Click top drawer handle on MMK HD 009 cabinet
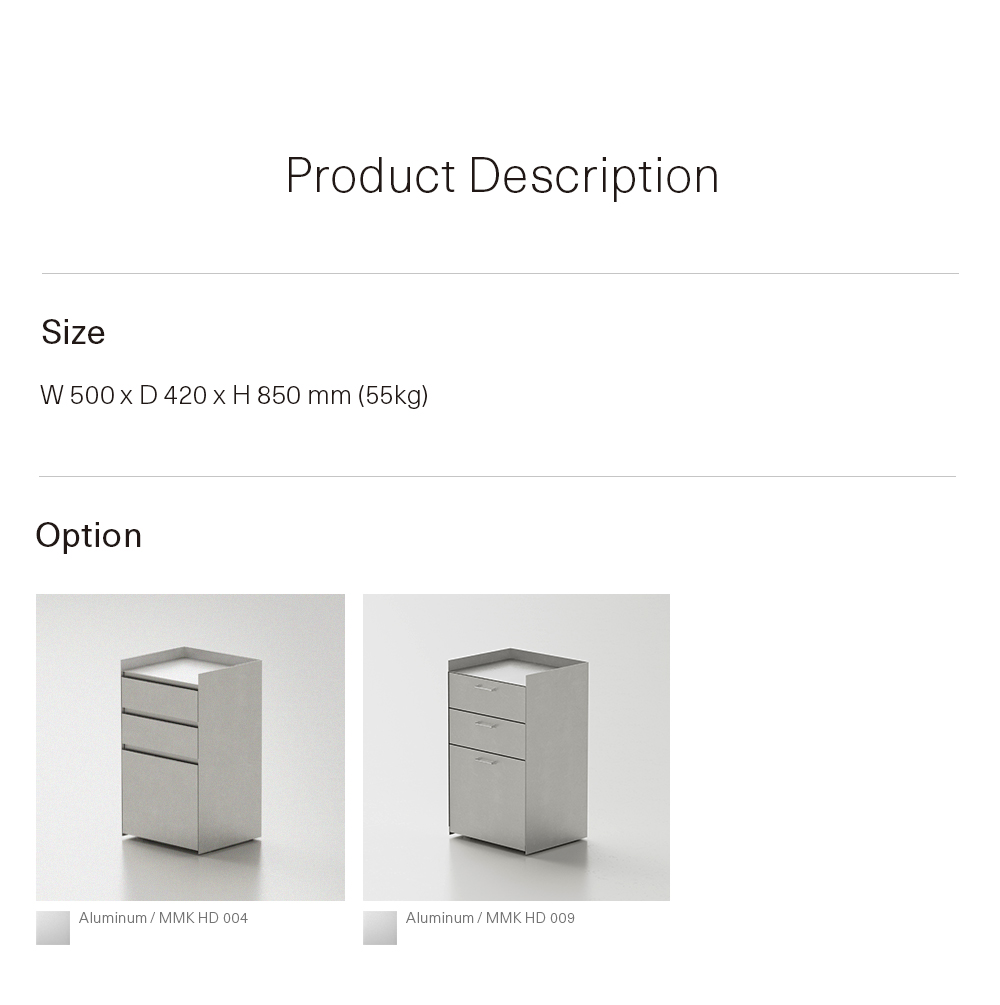This screenshot has width=1000, height=1005. (x=486, y=689)
